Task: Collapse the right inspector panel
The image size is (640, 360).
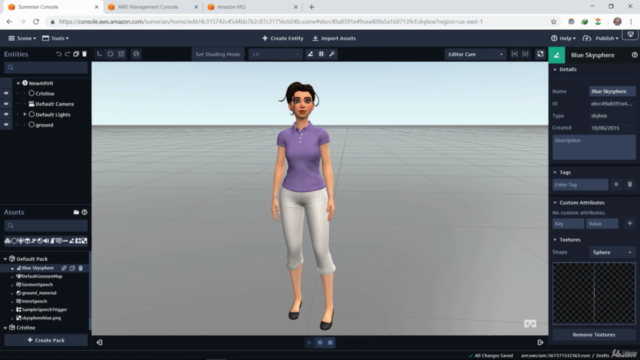Action: tap(540, 342)
